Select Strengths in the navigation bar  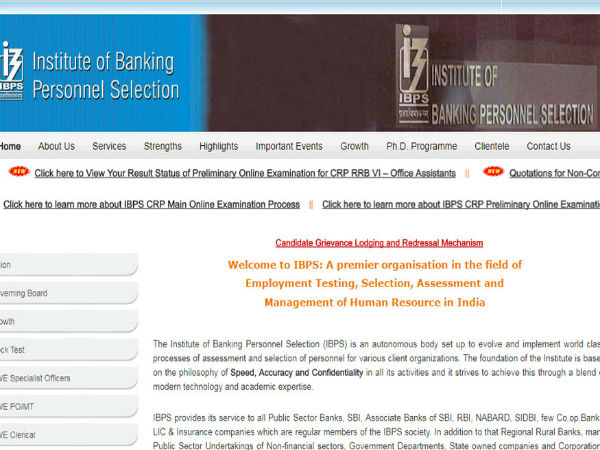pos(163,146)
